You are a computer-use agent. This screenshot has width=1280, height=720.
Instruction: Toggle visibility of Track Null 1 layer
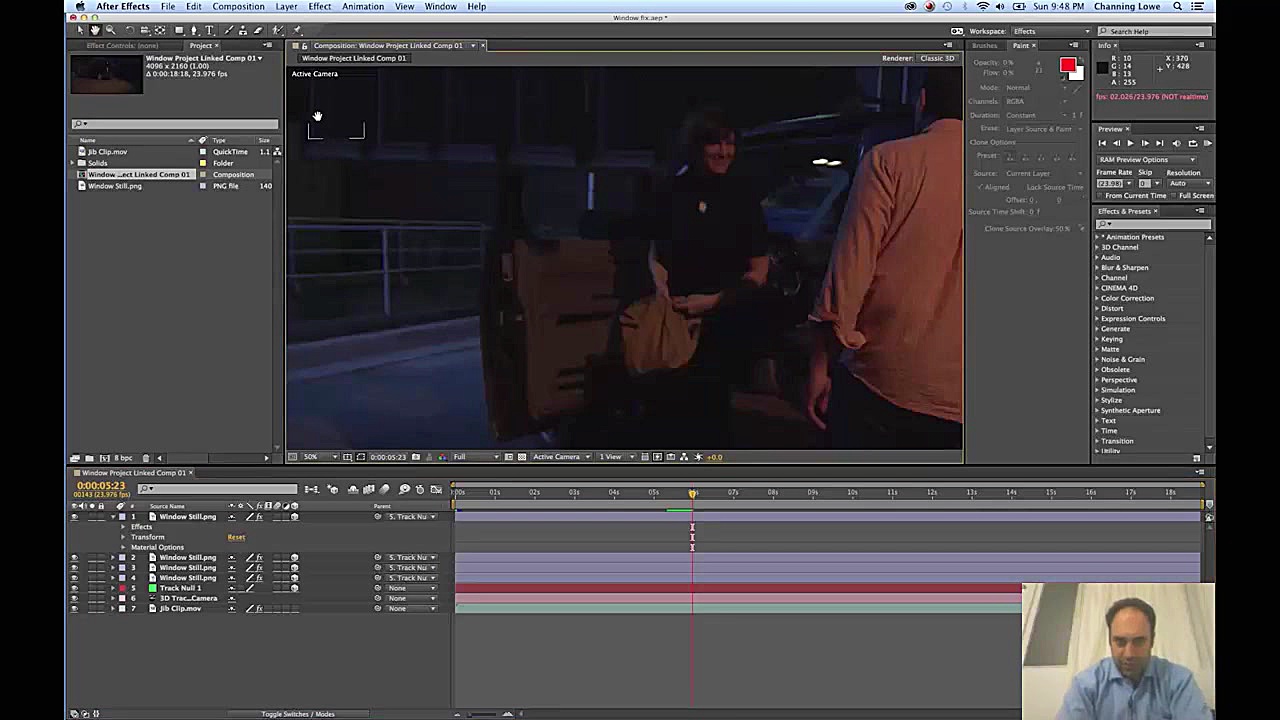[74, 588]
